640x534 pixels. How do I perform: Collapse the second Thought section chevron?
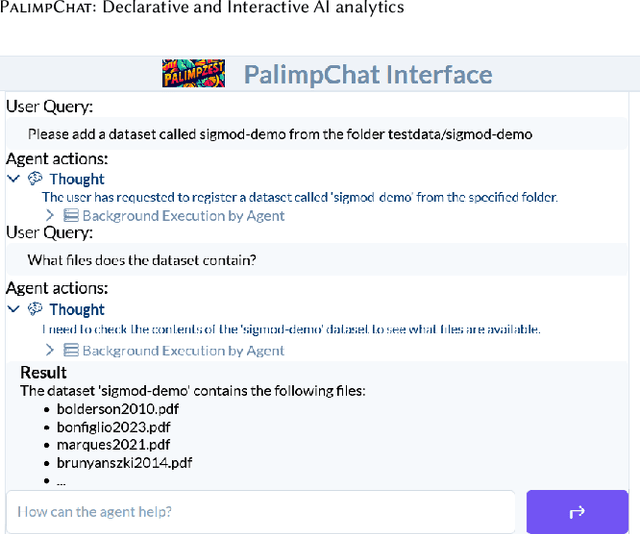pos(13,309)
